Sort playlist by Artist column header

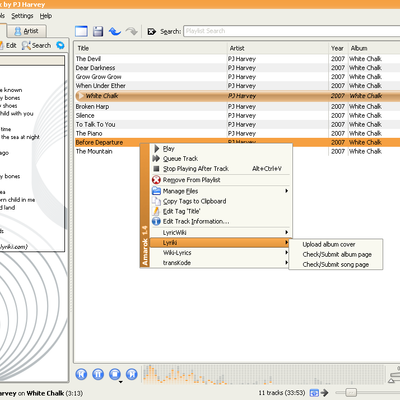point(278,48)
